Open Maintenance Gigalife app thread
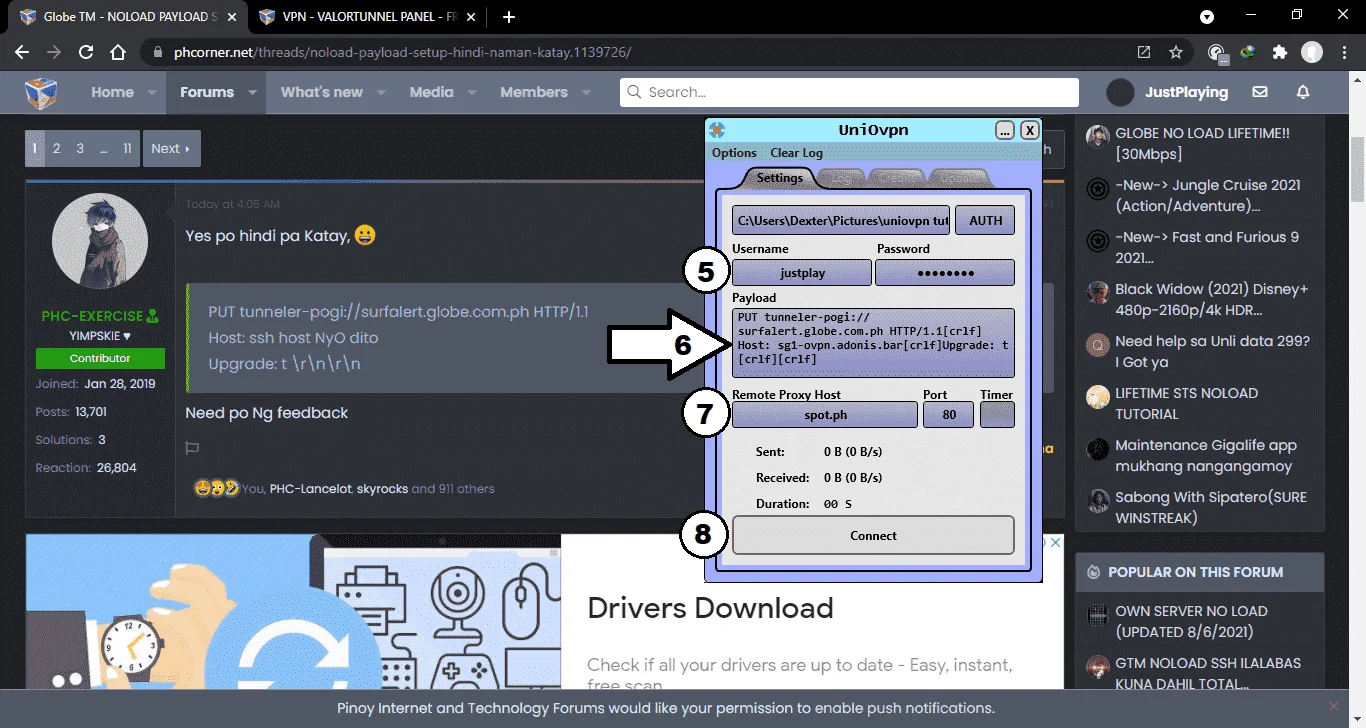Screen dimensions: 1366x728 click(1206, 455)
